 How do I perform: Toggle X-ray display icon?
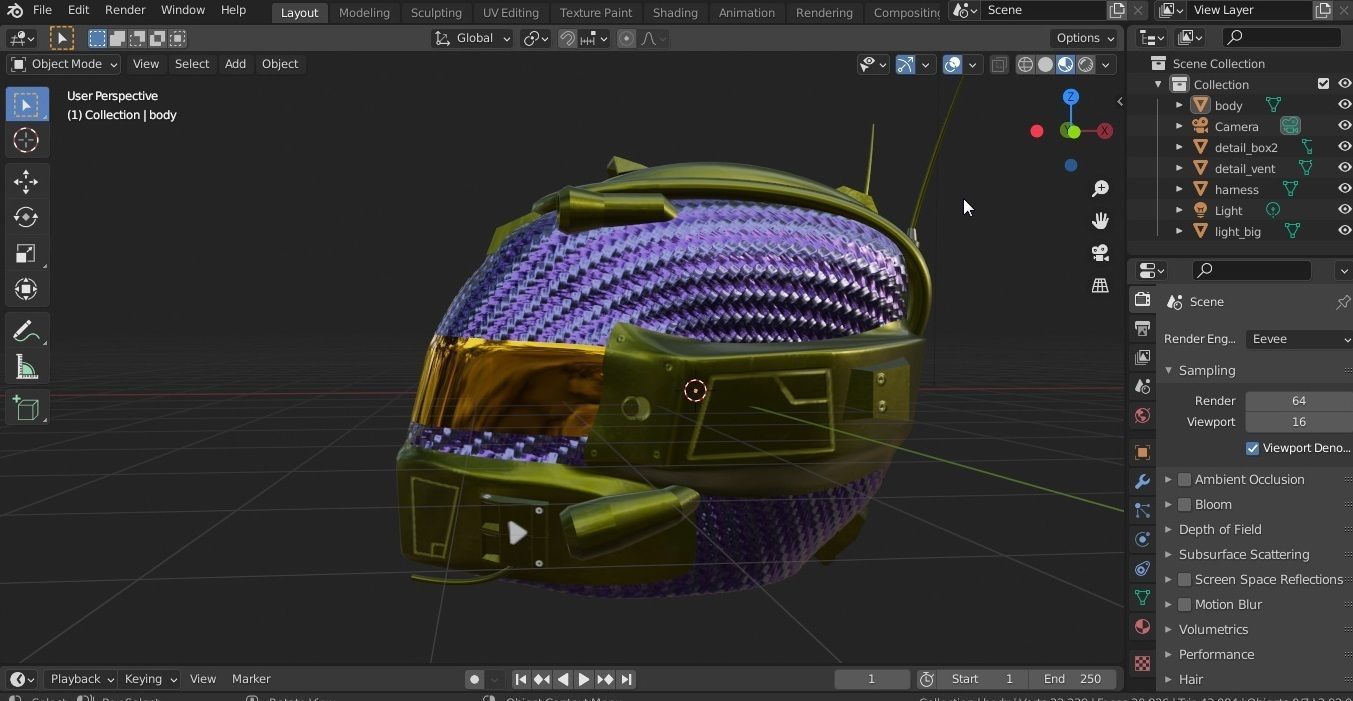999,64
